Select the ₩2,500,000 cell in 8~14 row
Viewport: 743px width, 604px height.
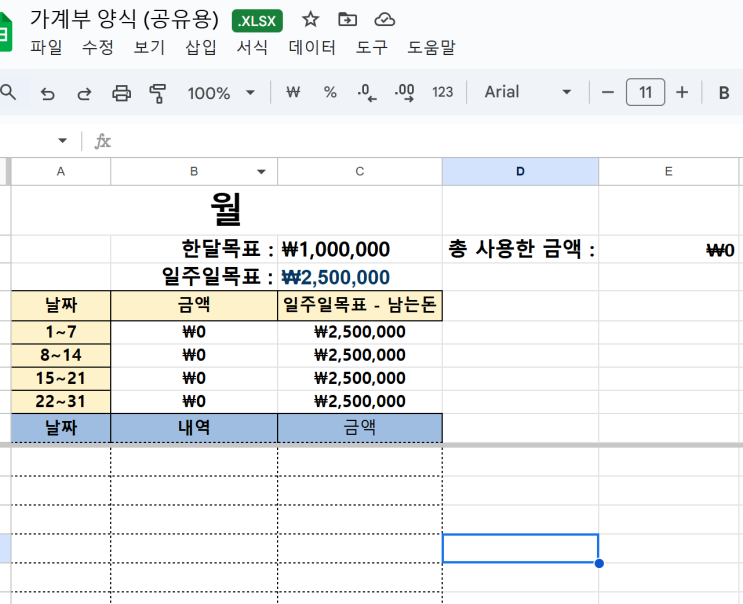click(x=360, y=355)
